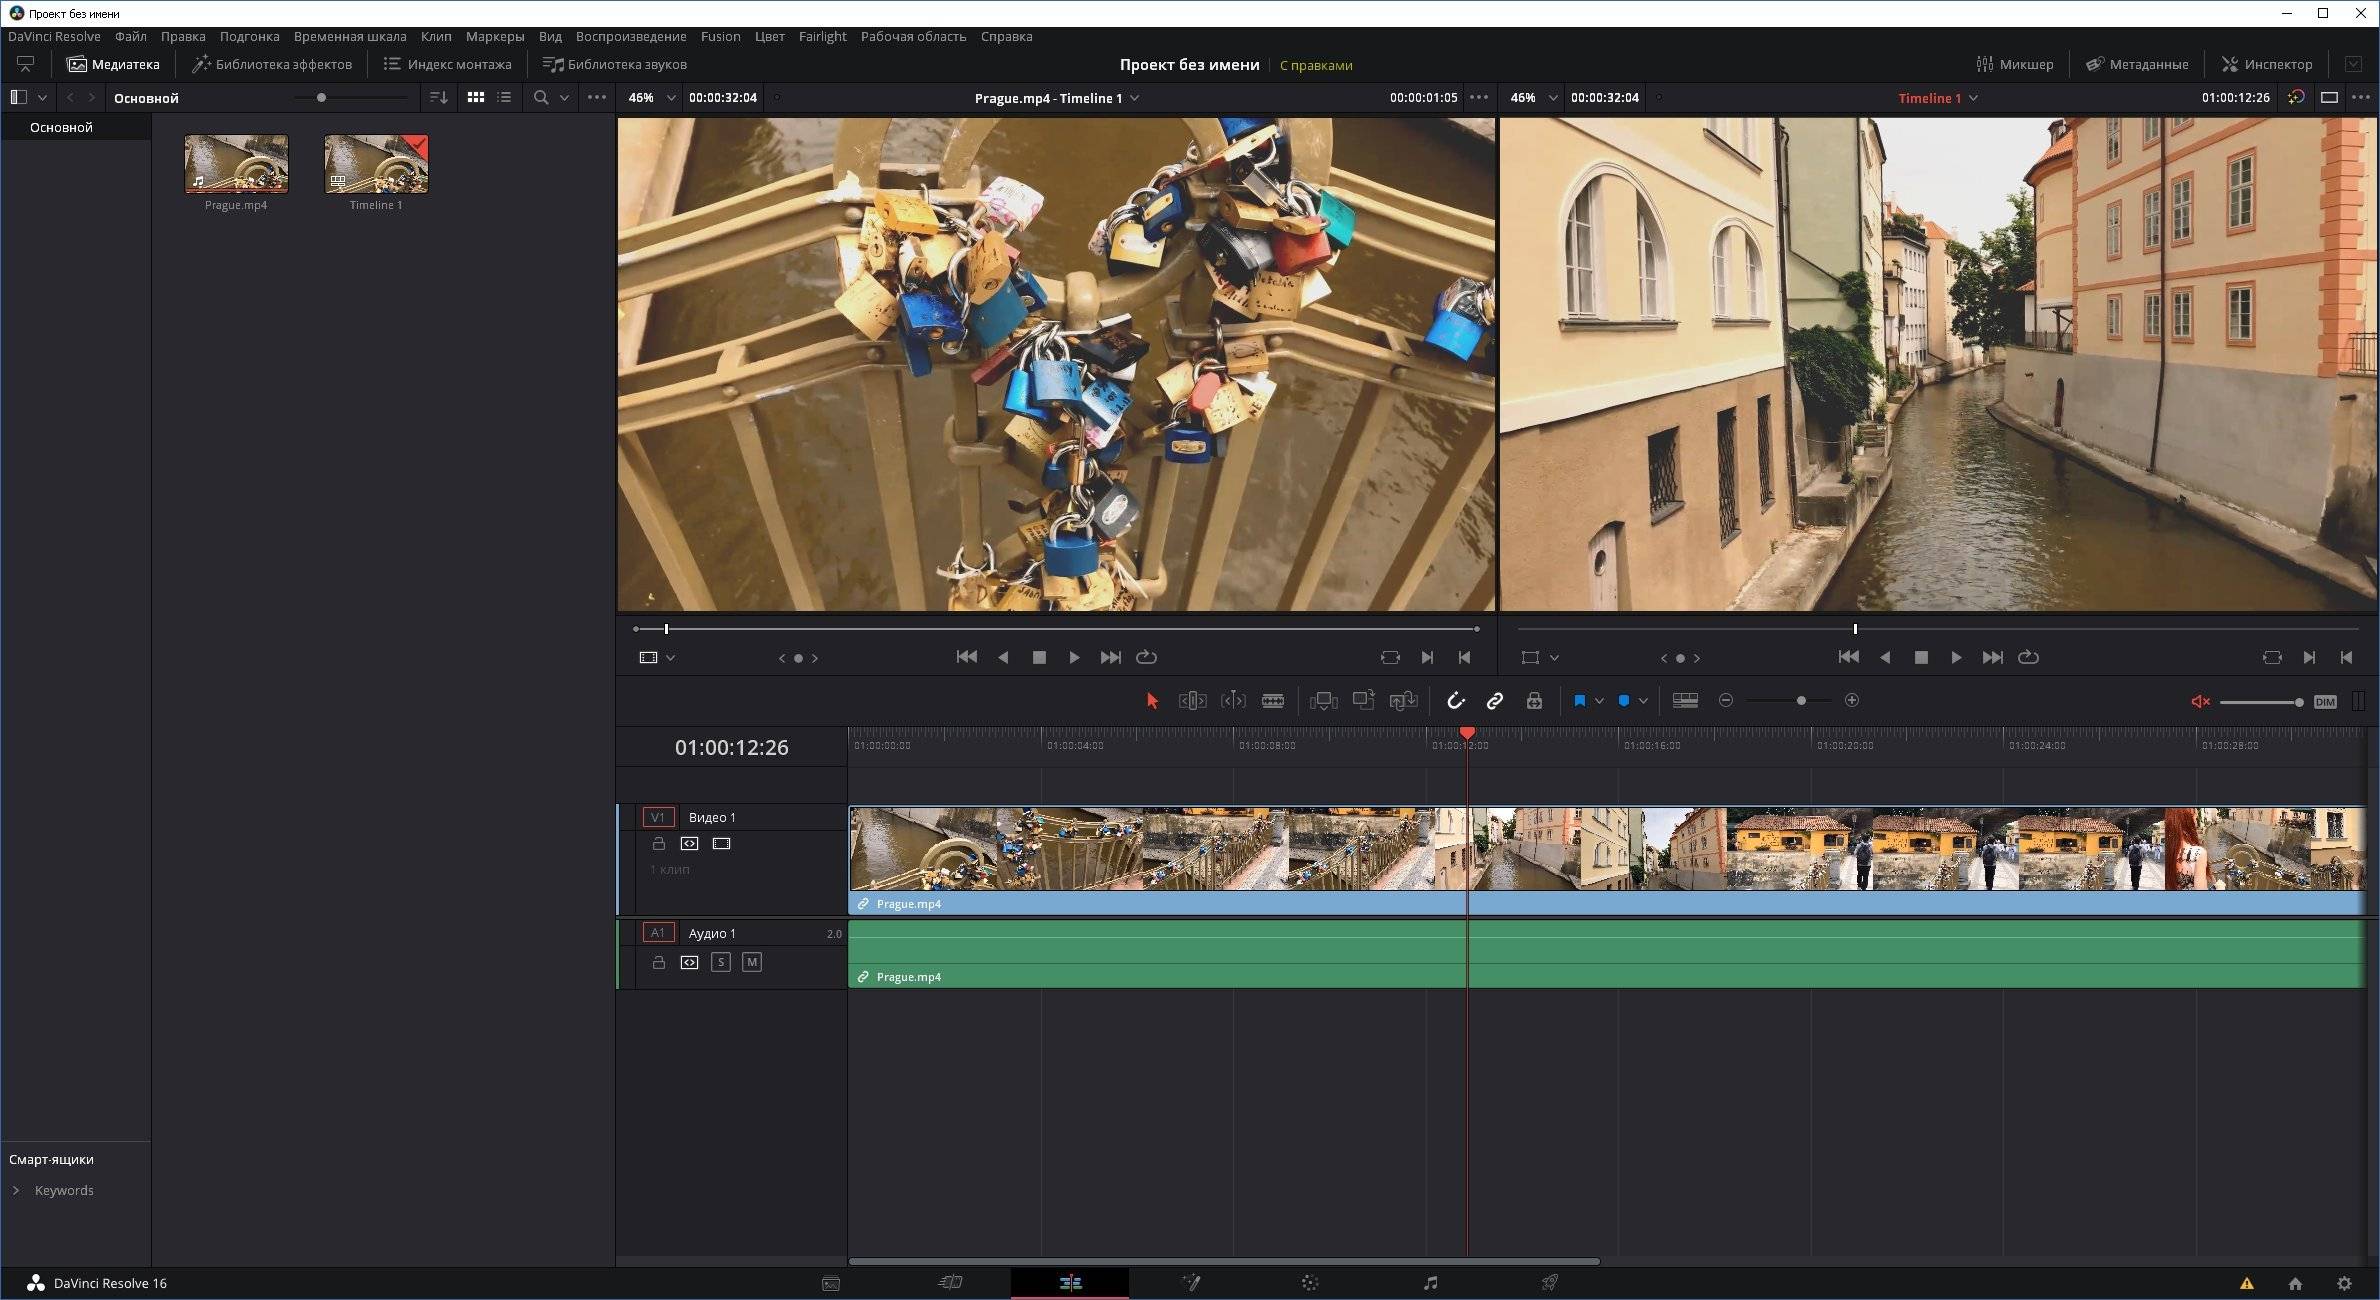
Task: Toggle auto track selector on Видео 1
Action: coord(689,844)
